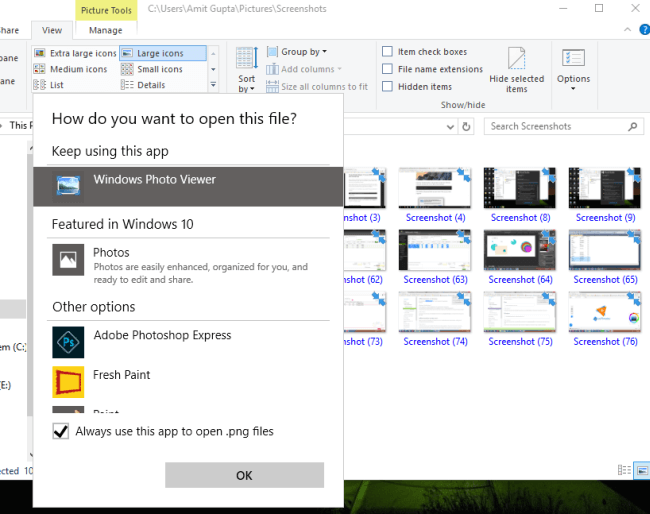This screenshot has width=650, height=514.
Task: Click the Photos app description text
Action: click(x=201, y=273)
